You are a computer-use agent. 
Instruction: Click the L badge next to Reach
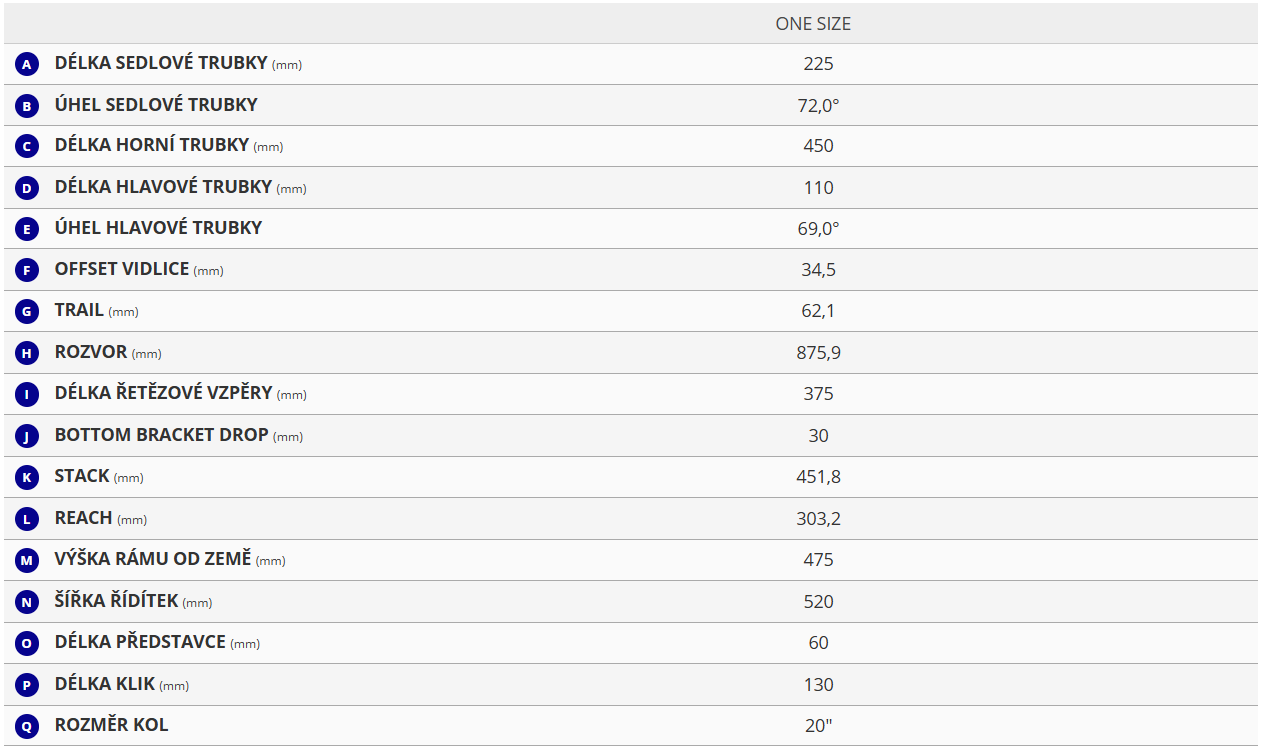tap(27, 519)
